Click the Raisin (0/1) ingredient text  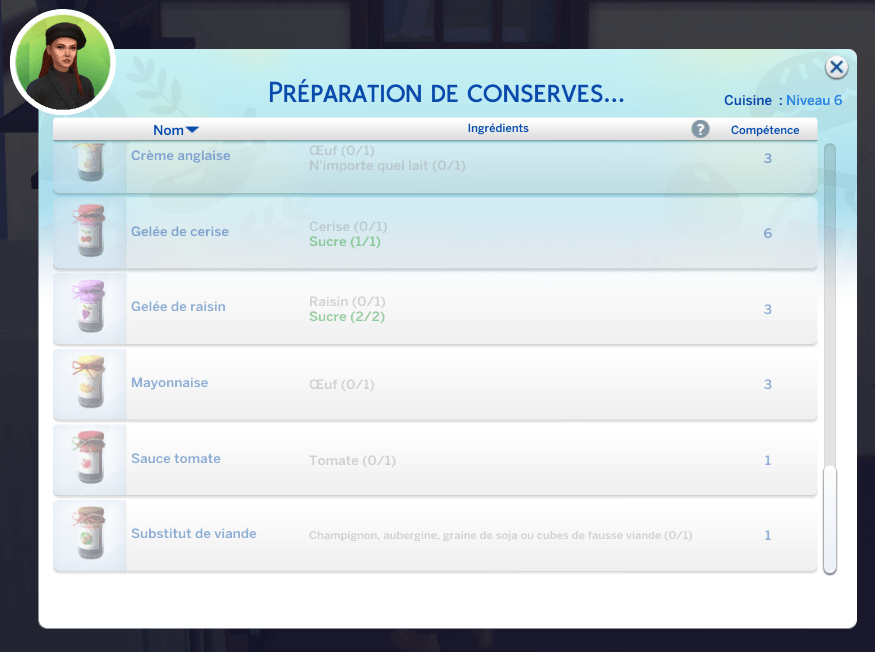347,301
